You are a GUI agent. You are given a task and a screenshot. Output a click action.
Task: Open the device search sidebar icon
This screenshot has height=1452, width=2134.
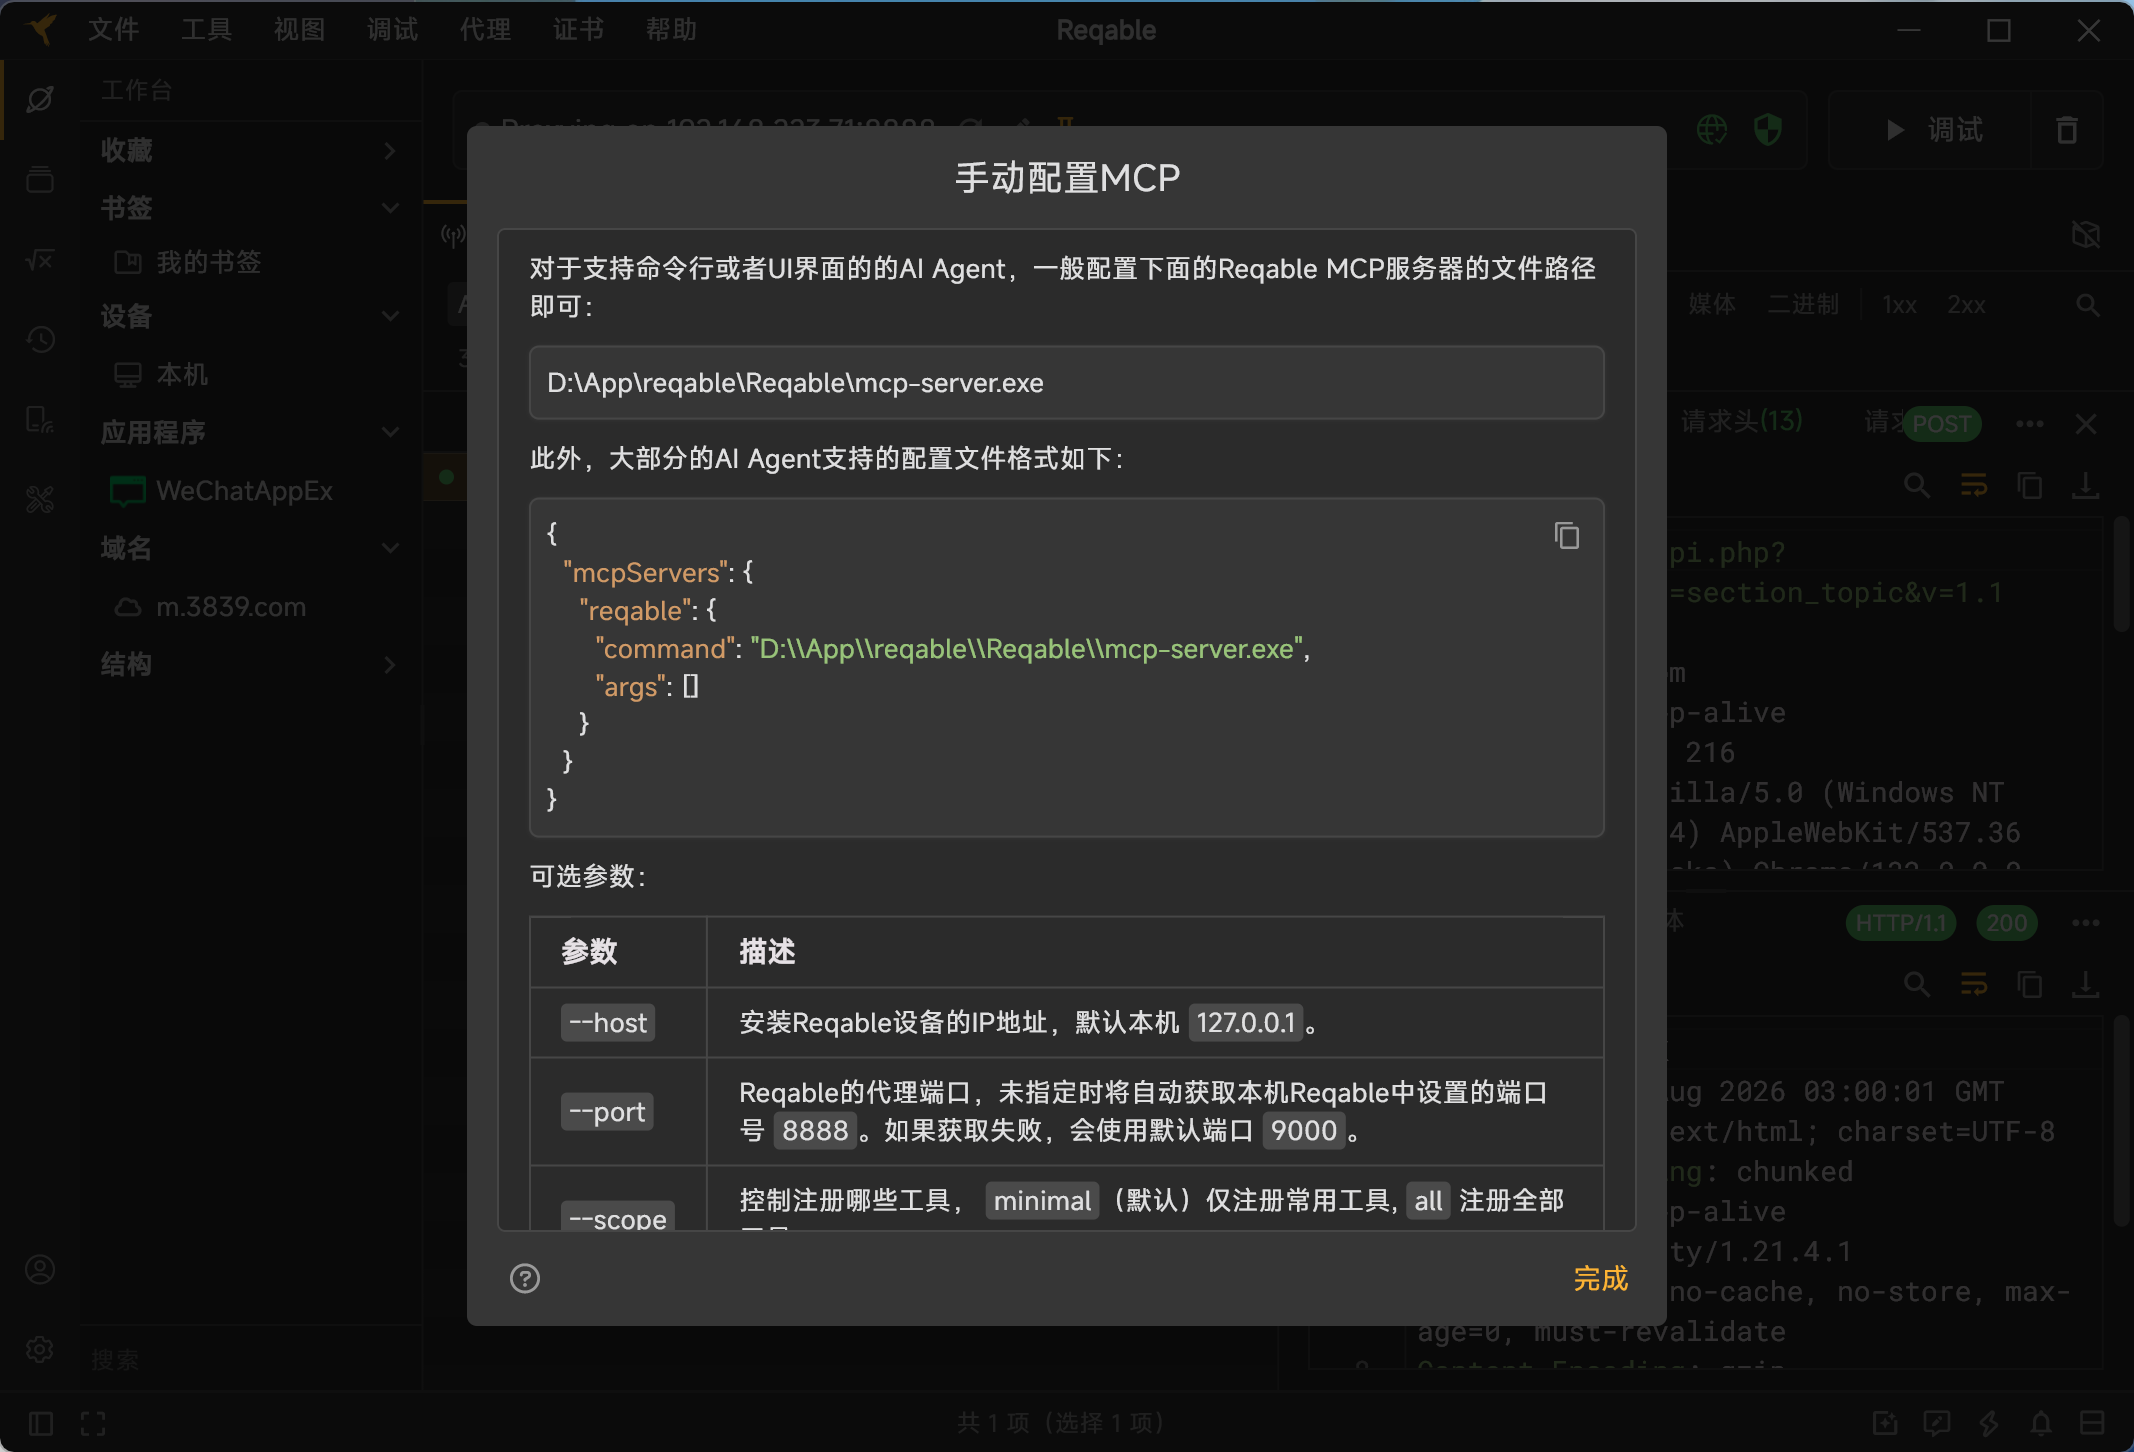click(x=40, y=419)
